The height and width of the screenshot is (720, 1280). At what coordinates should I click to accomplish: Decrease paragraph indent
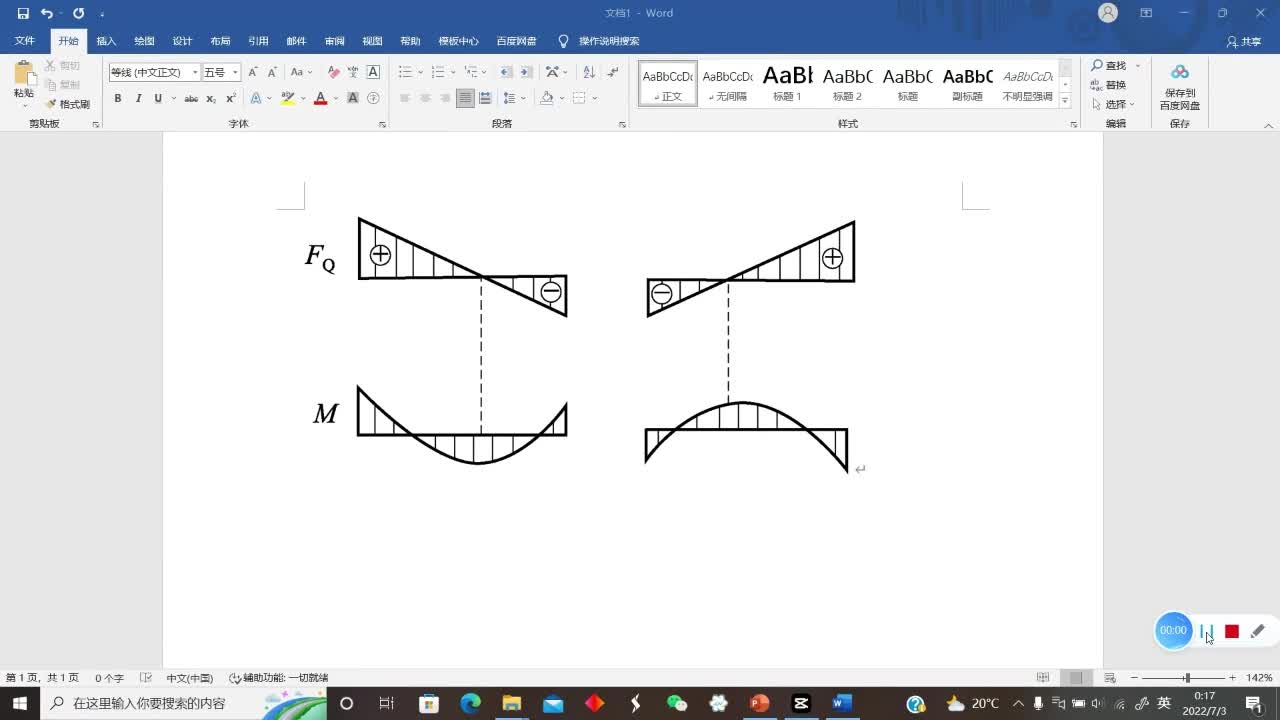(x=506, y=72)
